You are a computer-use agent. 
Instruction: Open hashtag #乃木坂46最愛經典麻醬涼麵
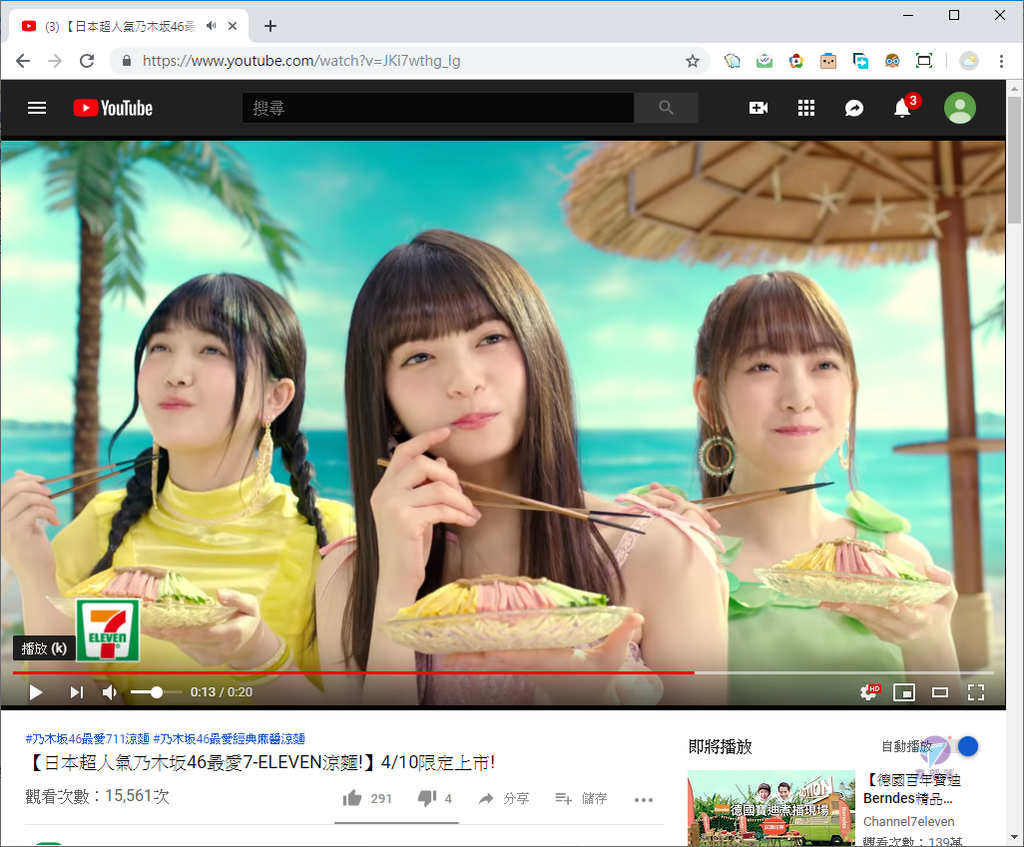click(229, 739)
